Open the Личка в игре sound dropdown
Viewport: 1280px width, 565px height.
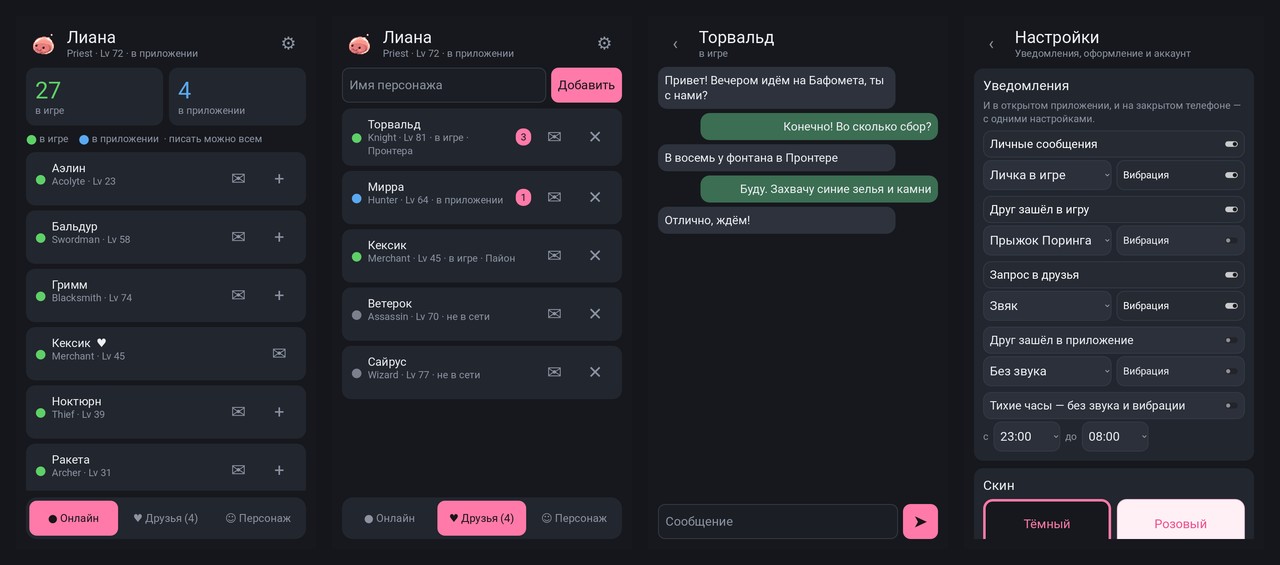tap(1048, 175)
